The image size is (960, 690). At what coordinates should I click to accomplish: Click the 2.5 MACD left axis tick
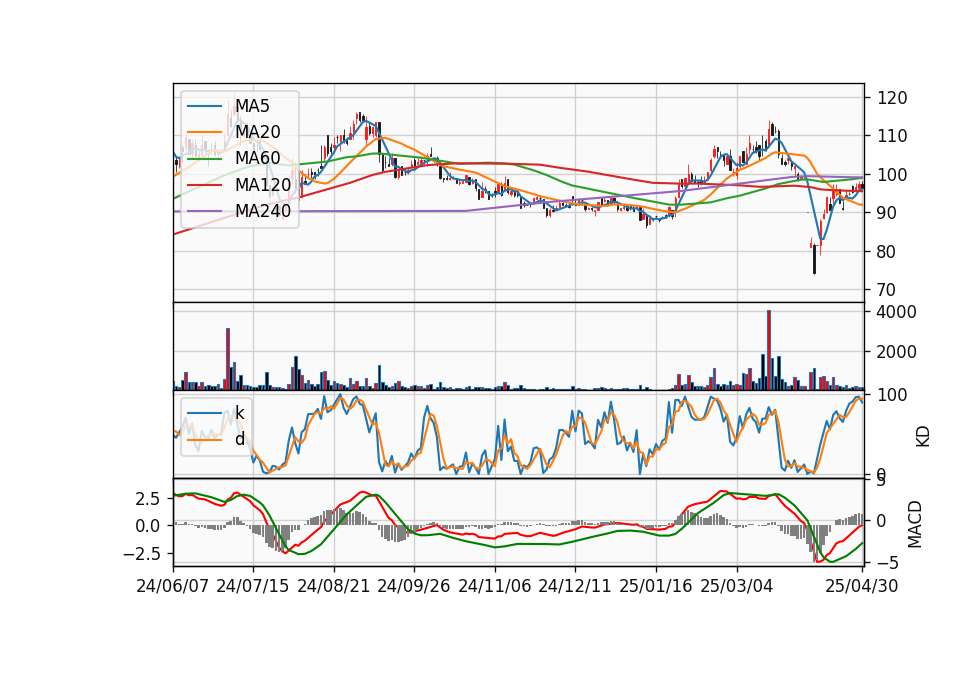click(x=148, y=499)
